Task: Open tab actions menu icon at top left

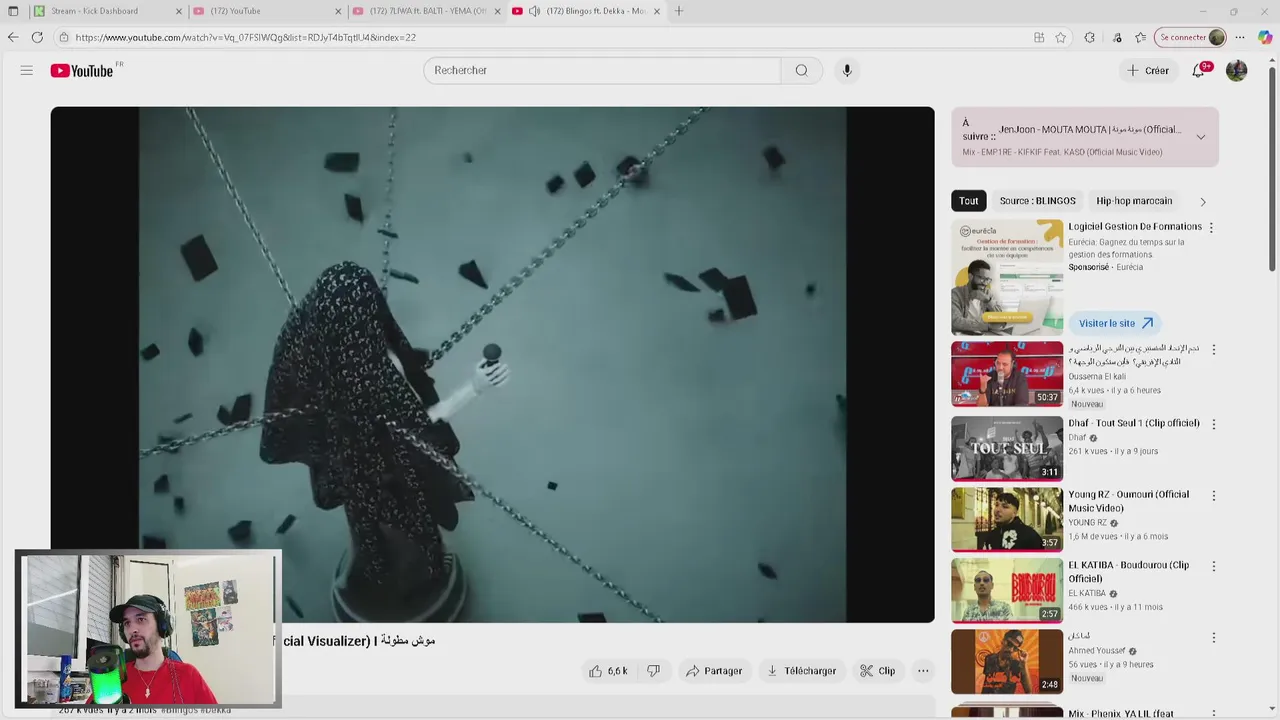Action: [13, 11]
